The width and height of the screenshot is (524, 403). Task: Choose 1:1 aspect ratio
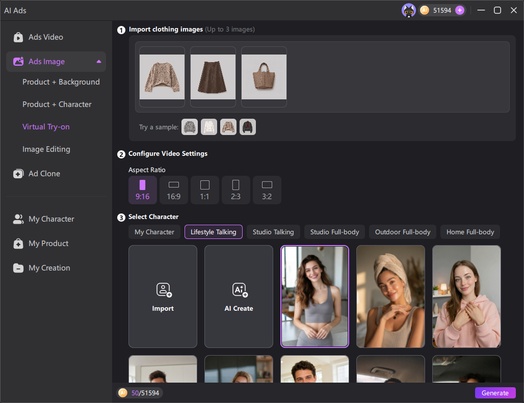coord(205,190)
